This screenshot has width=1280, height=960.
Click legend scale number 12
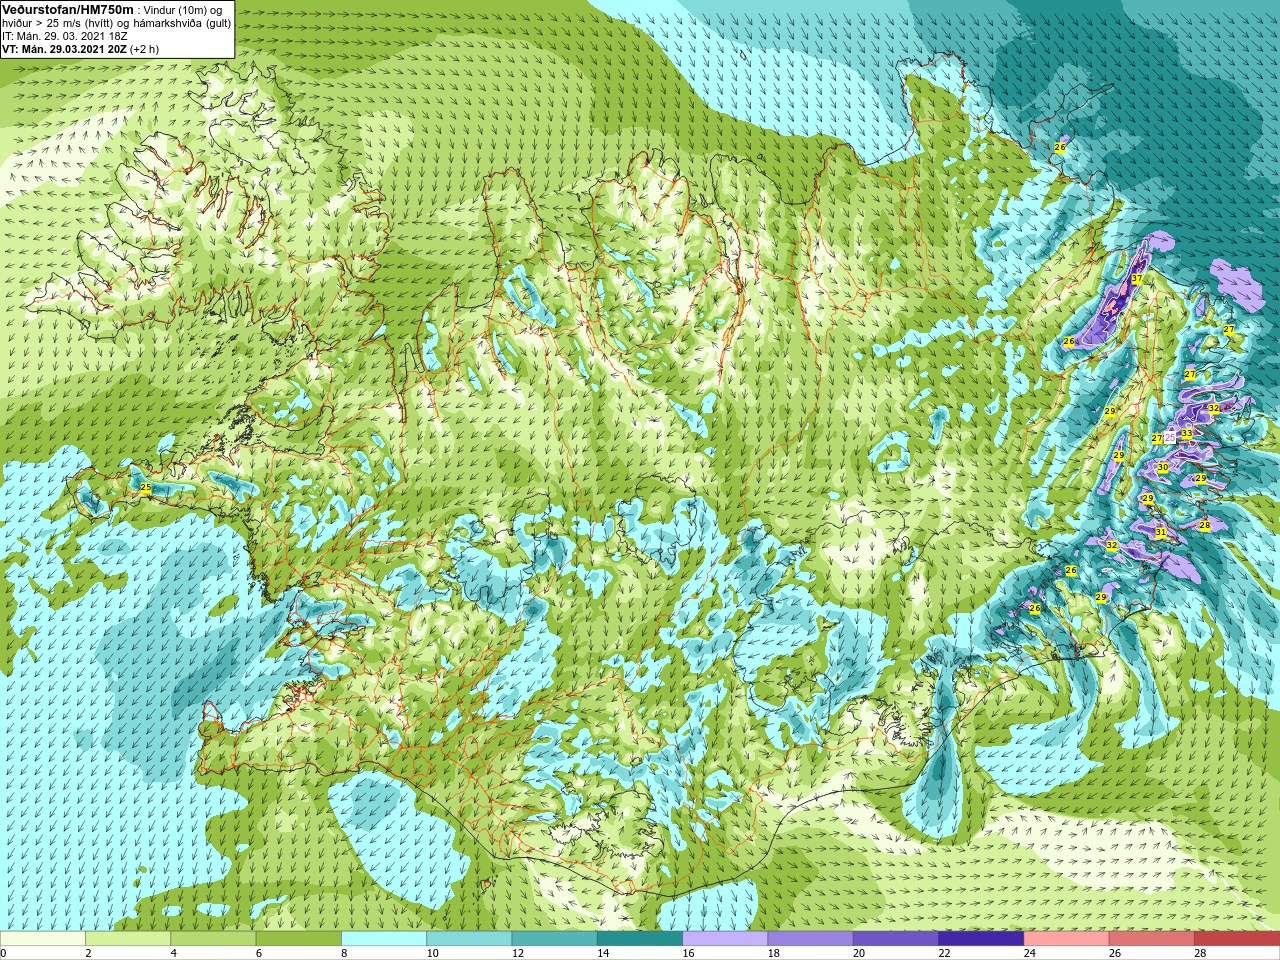click(x=517, y=953)
